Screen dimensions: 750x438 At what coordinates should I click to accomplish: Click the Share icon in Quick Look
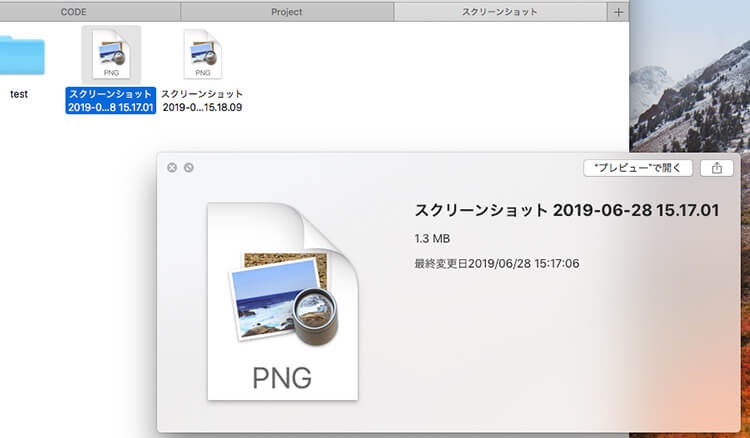(716, 168)
